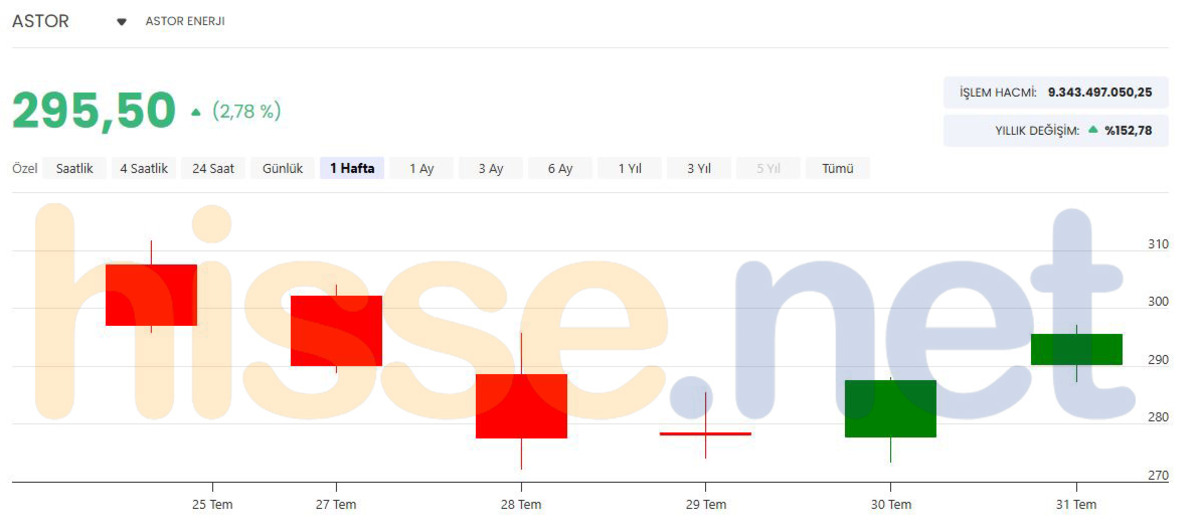
Task: Switch to 4 Saatlik timeframe
Action: pos(144,168)
